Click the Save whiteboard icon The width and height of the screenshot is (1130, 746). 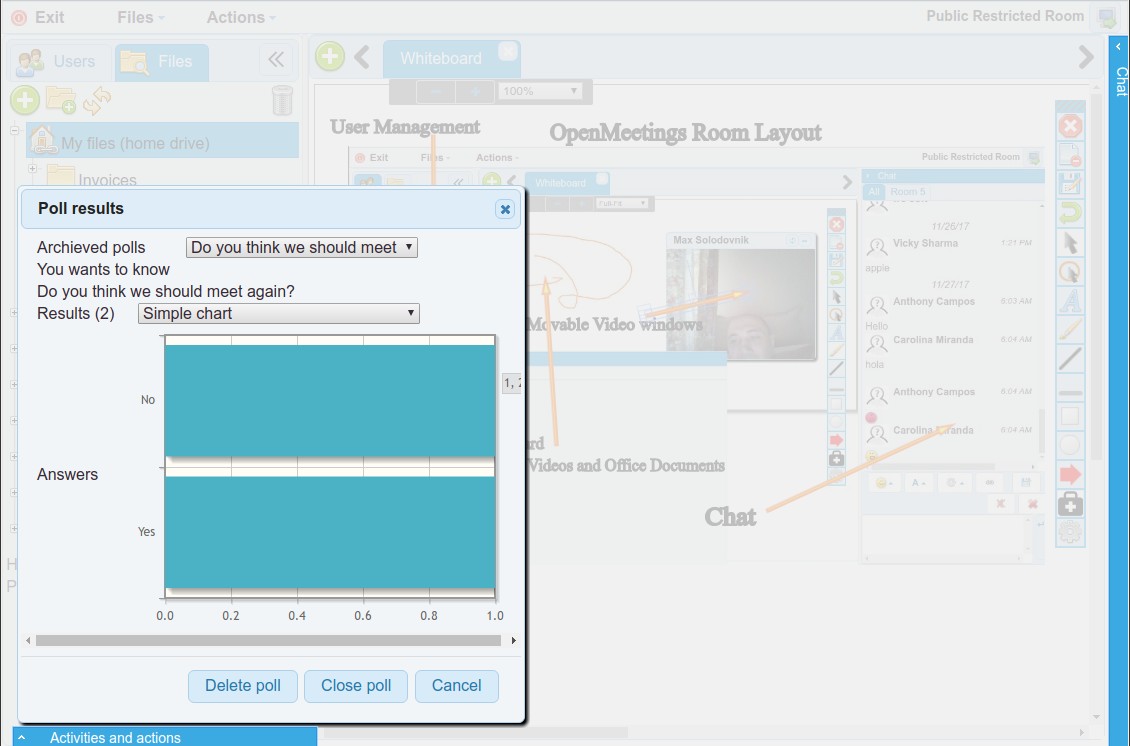pyautogui.click(x=1070, y=183)
